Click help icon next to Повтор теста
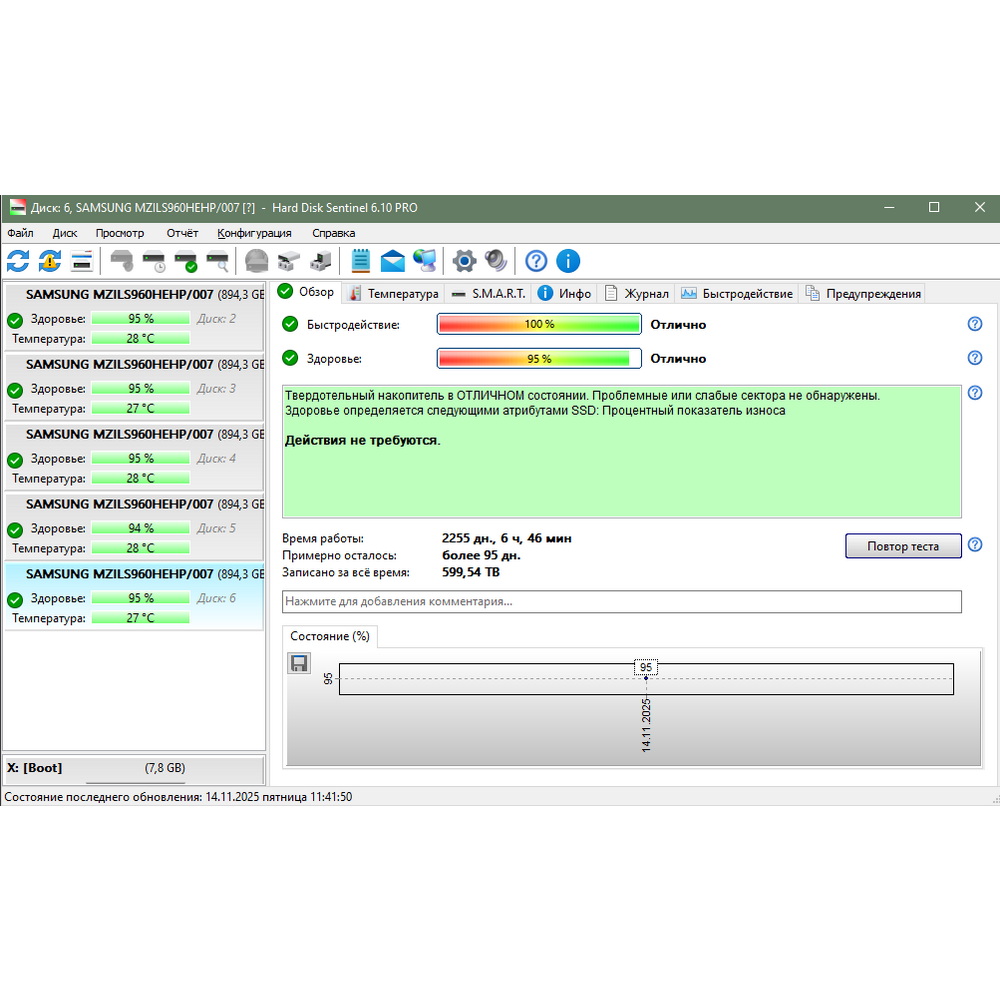The width and height of the screenshot is (1000, 1000). [975, 545]
